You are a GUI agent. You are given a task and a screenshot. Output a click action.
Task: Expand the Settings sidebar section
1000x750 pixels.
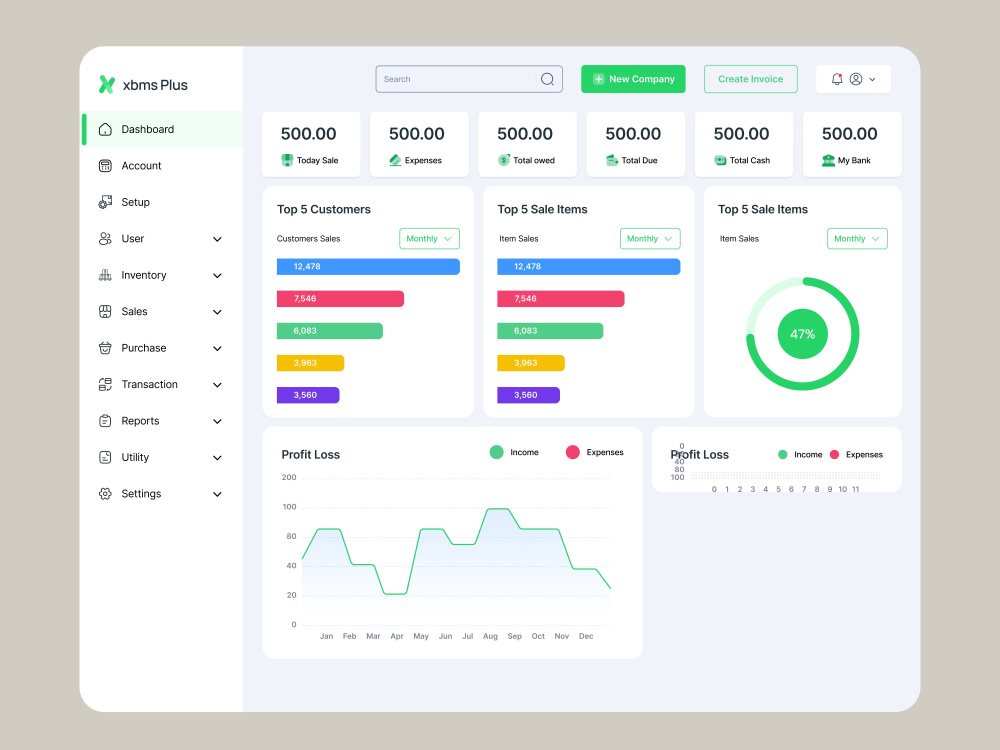(x=217, y=493)
